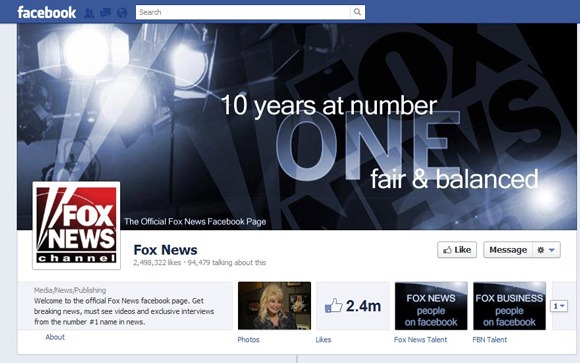
Task: Open the Fox News Talent link
Action: (421, 339)
